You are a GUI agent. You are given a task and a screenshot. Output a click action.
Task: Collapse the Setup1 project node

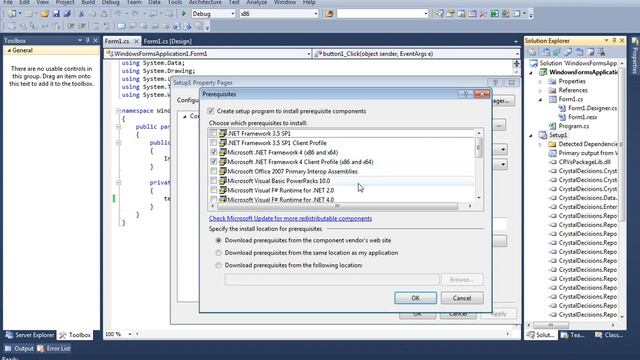click(x=531, y=135)
